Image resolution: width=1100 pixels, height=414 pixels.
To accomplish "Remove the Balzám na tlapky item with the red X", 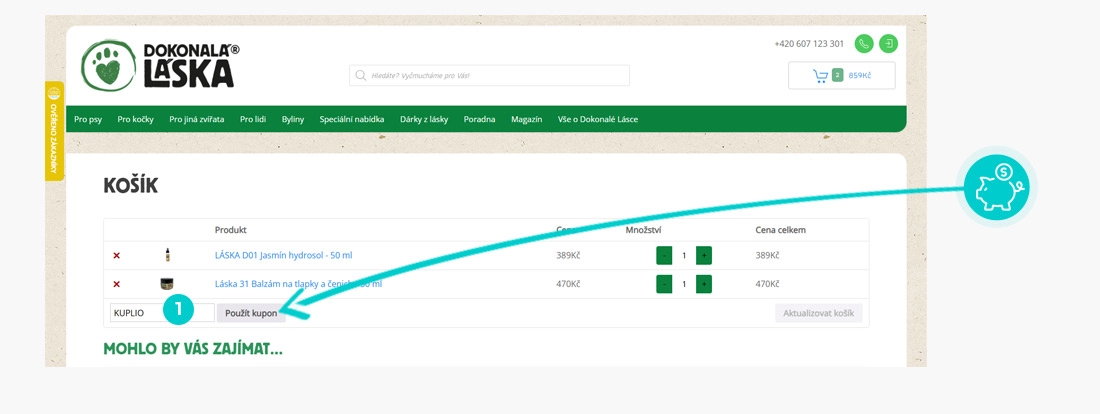I will (116, 284).
